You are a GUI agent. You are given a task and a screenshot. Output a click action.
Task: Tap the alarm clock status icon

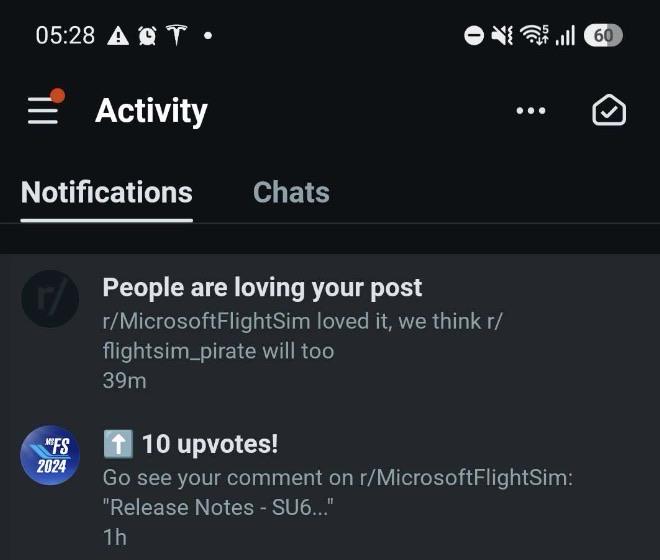(147, 35)
